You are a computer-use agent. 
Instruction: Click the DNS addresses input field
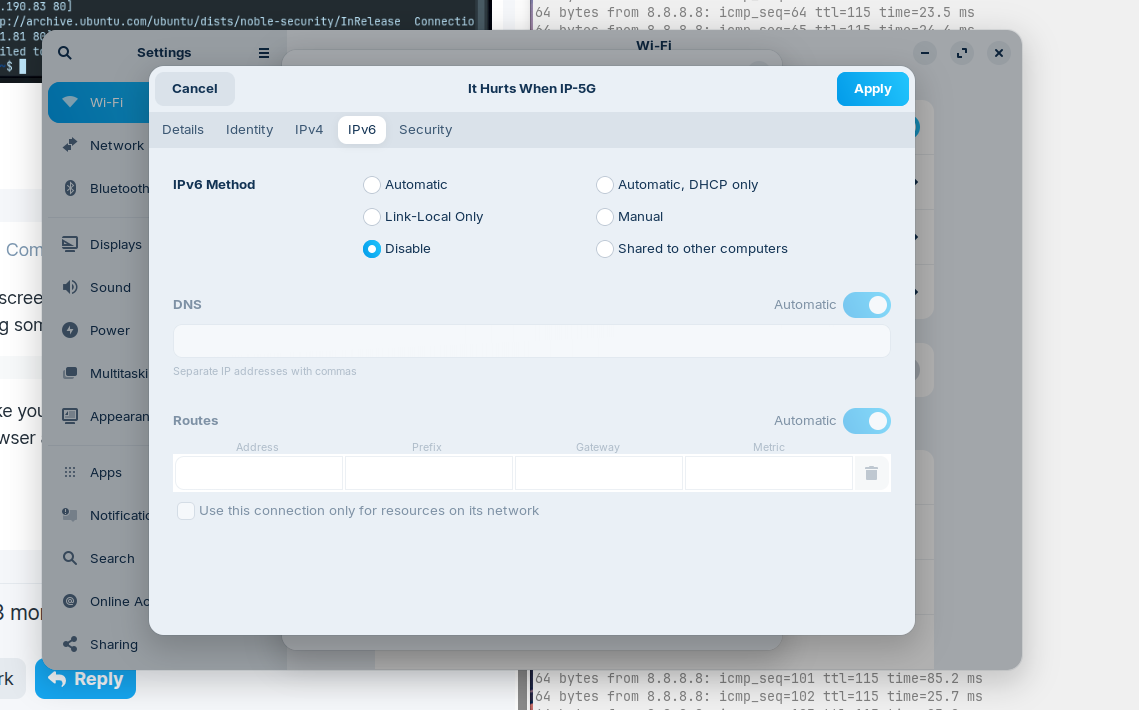point(531,341)
